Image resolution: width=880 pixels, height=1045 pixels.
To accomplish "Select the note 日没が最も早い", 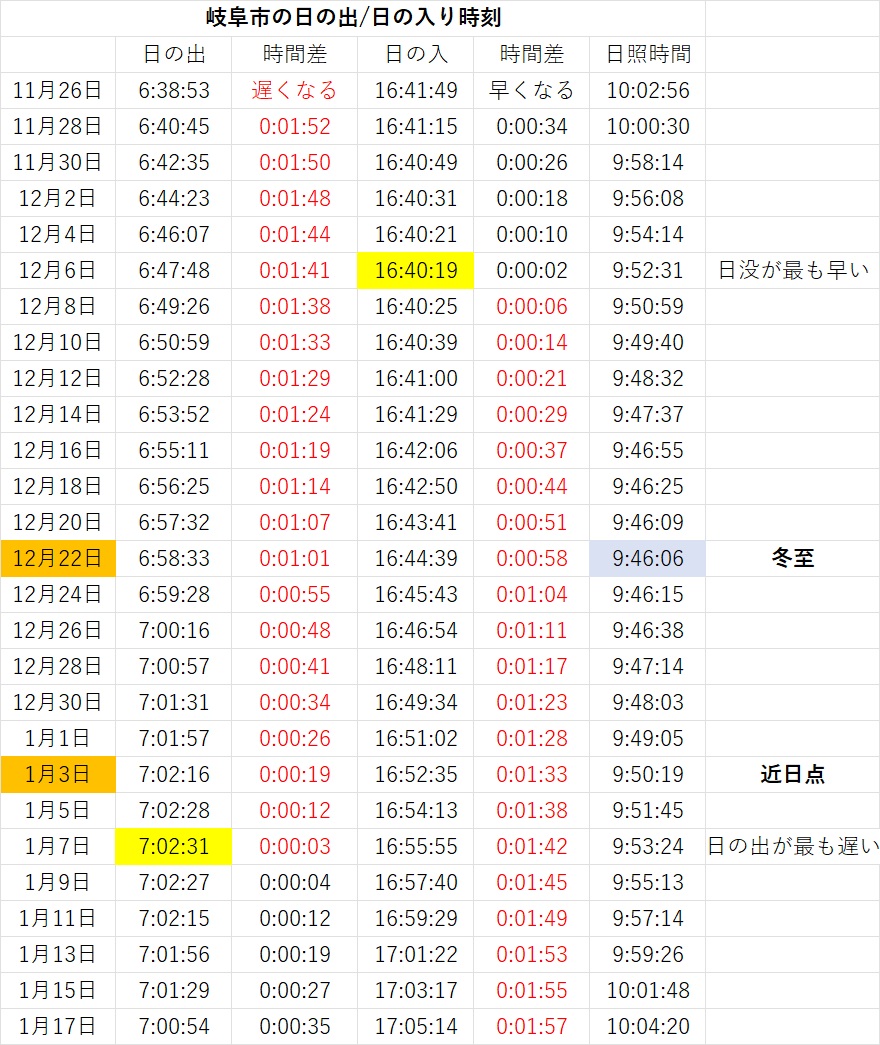I will pos(792,270).
